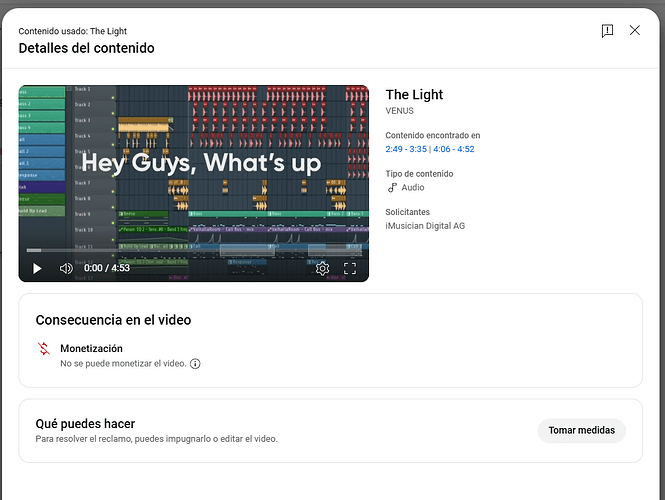Close the Detalles del contenido dialog
The height and width of the screenshot is (500, 665).
(635, 31)
